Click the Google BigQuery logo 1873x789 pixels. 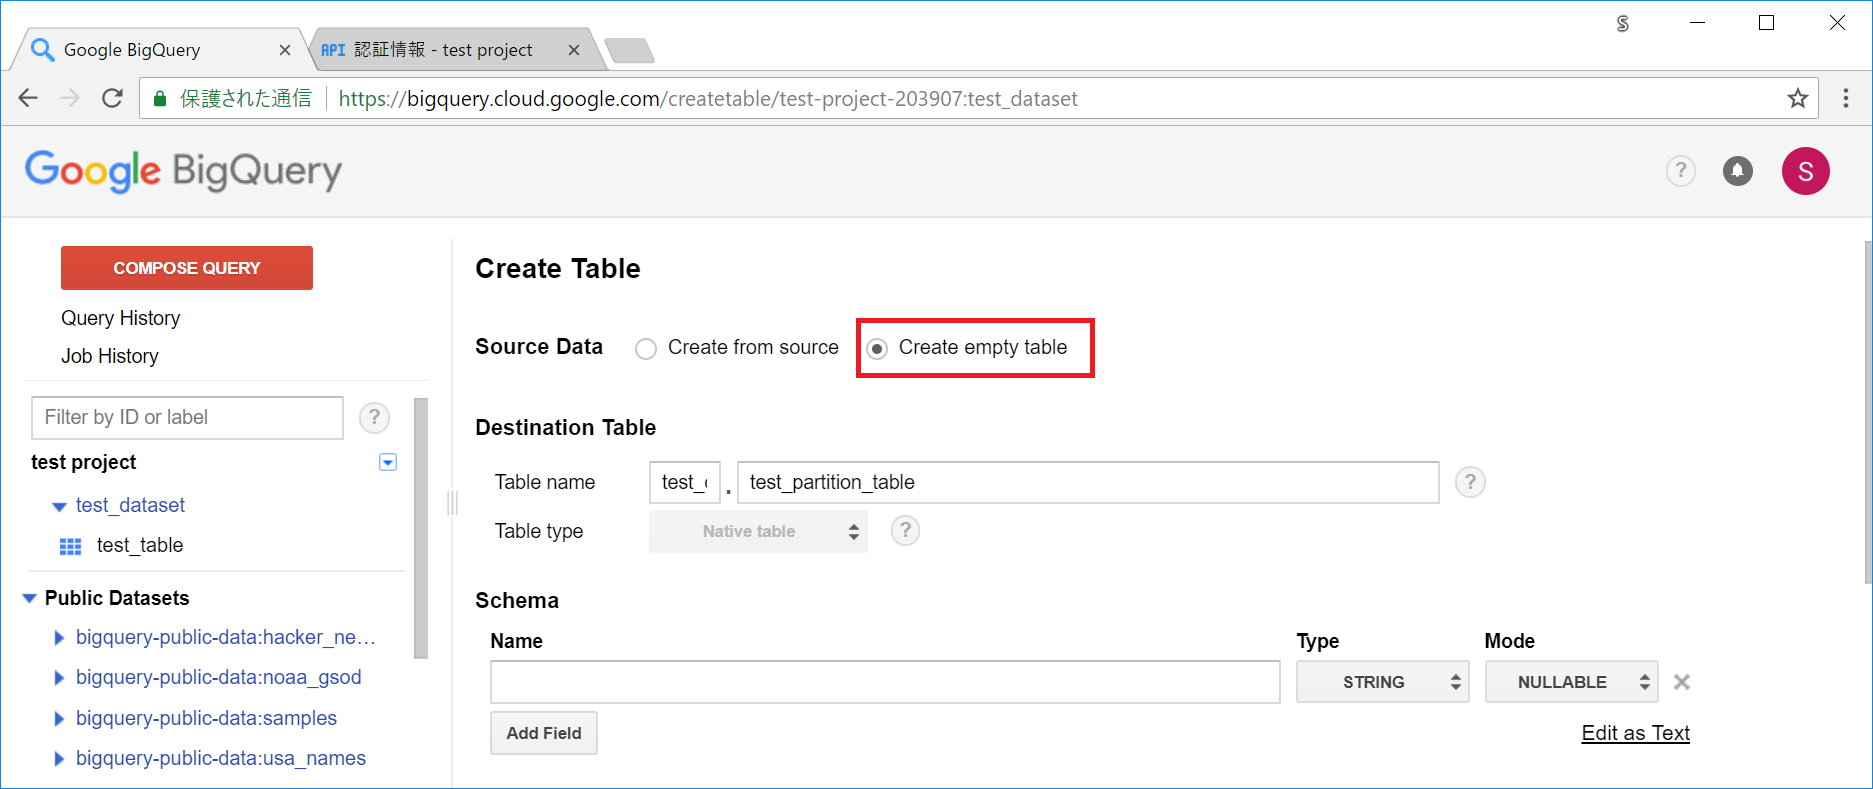[x=183, y=171]
